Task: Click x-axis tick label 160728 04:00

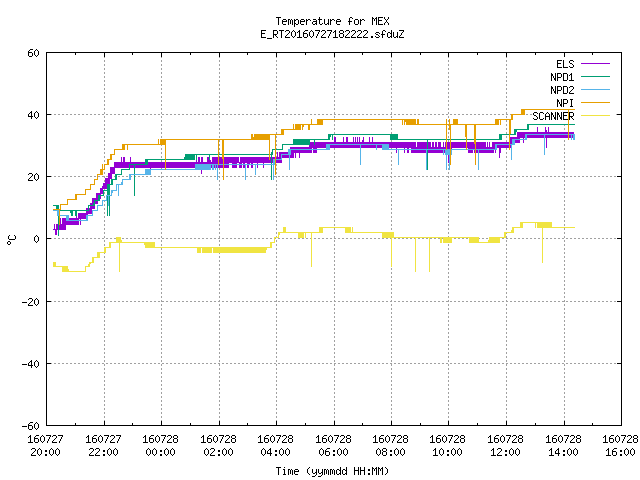Action: pos(276,446)
